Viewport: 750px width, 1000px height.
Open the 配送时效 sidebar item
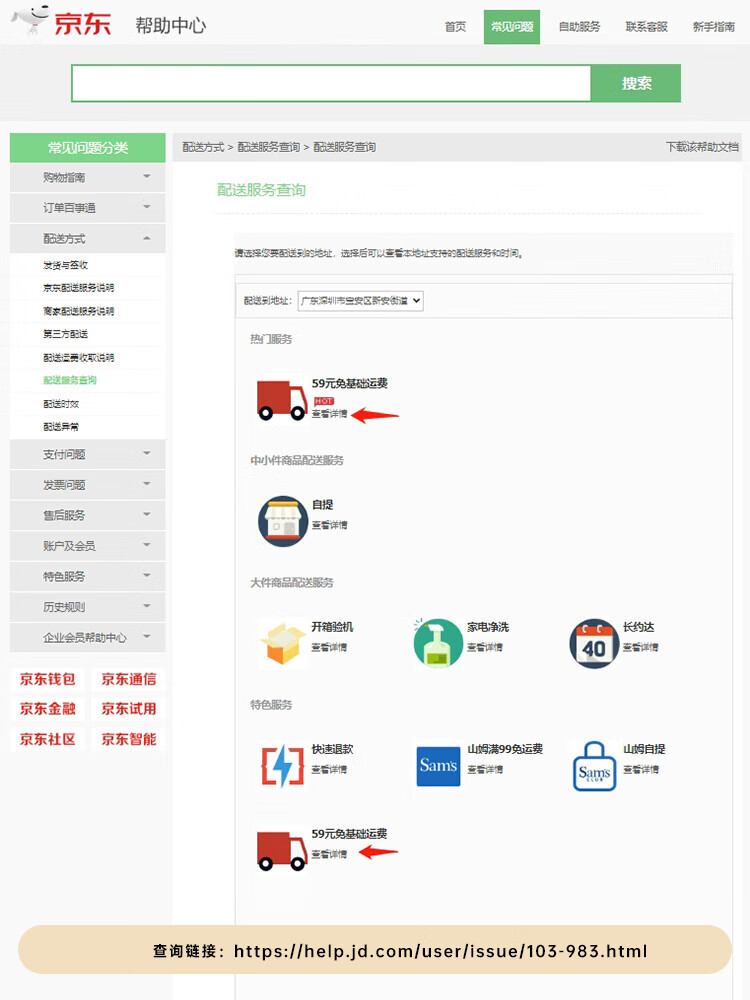(x=61, y=404)
